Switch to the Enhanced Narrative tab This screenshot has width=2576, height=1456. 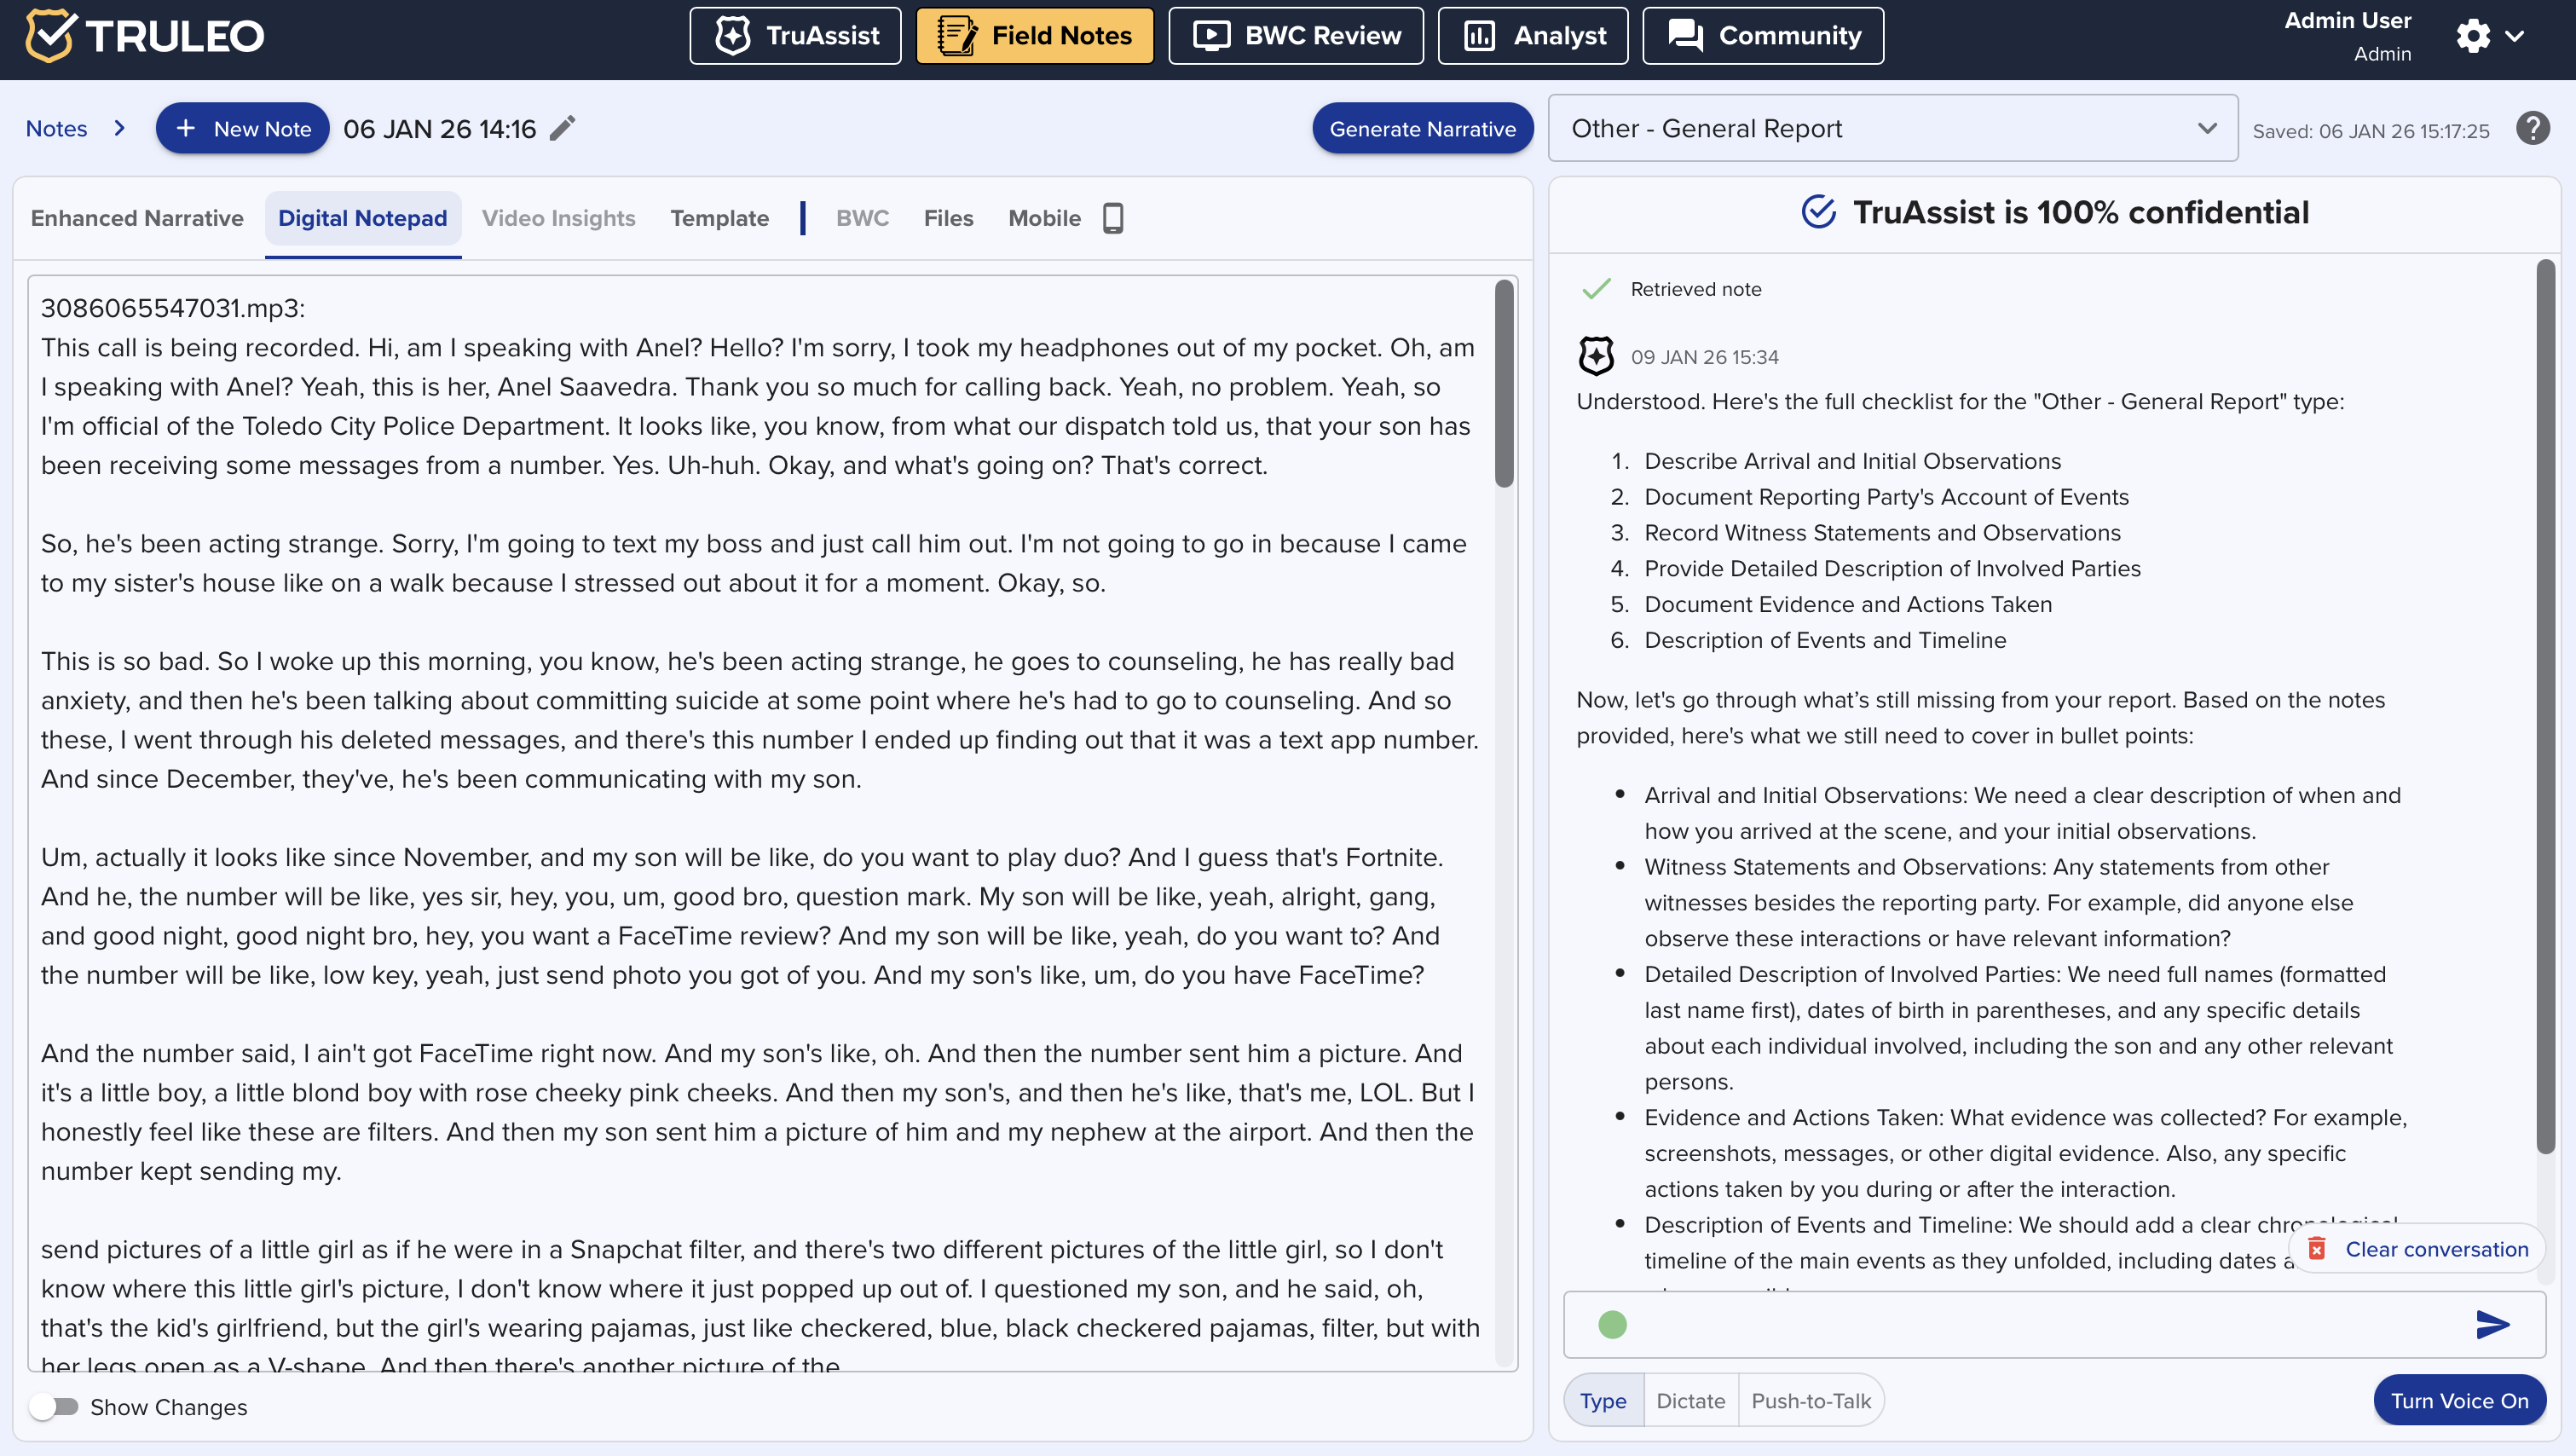137,218
